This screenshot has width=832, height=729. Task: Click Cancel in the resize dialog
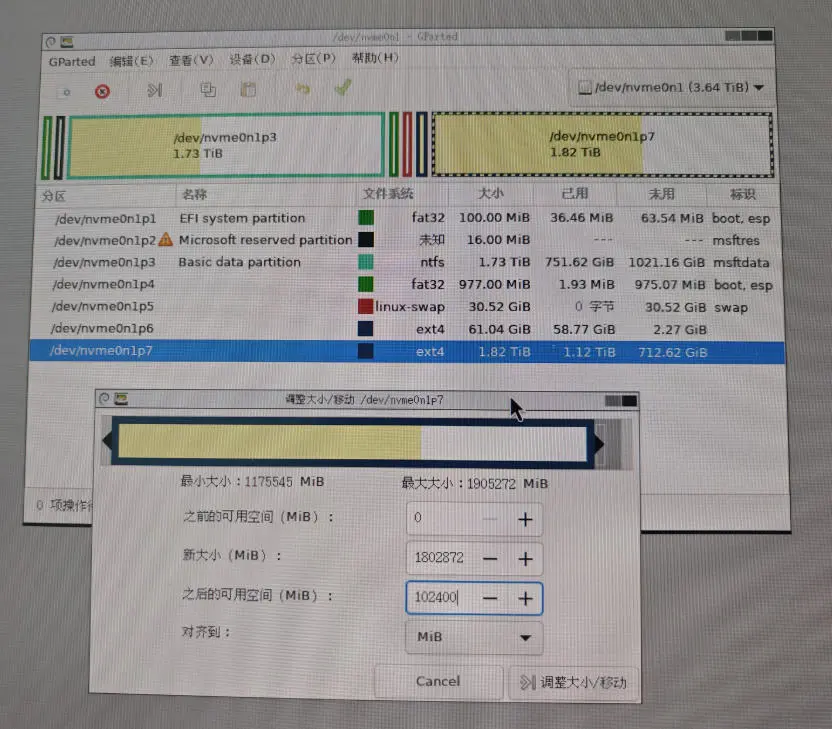coord(438,681)
